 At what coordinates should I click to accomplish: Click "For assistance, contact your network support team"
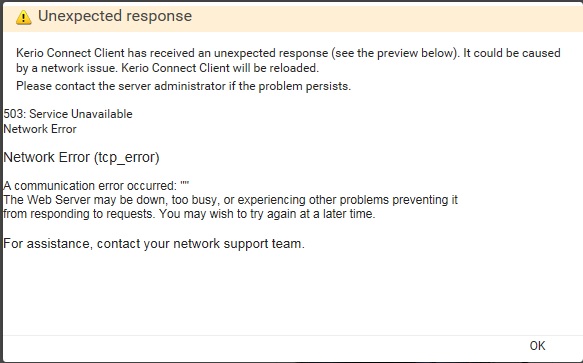point(154,244)
